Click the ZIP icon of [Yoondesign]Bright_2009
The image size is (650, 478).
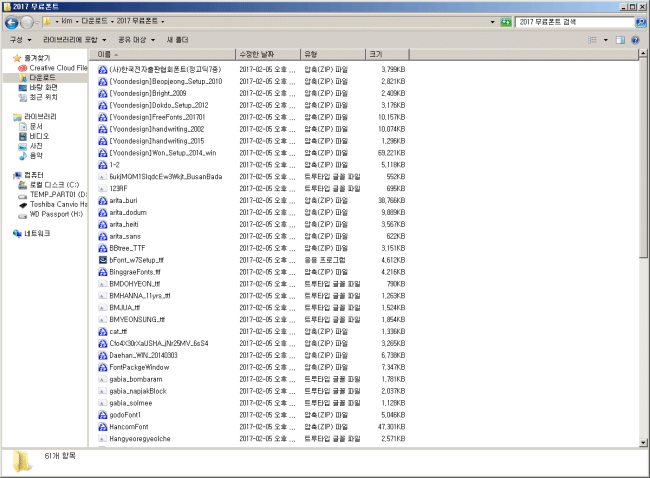[102, 94]
